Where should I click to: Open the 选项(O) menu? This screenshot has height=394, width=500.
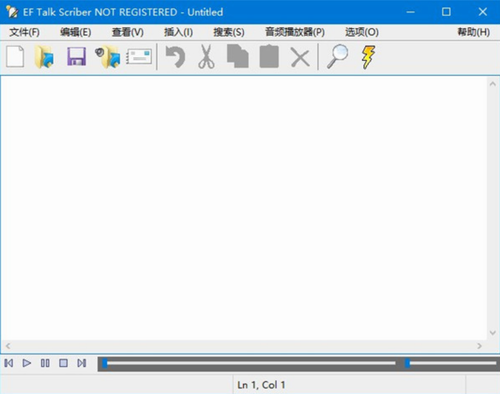[362, 32]
